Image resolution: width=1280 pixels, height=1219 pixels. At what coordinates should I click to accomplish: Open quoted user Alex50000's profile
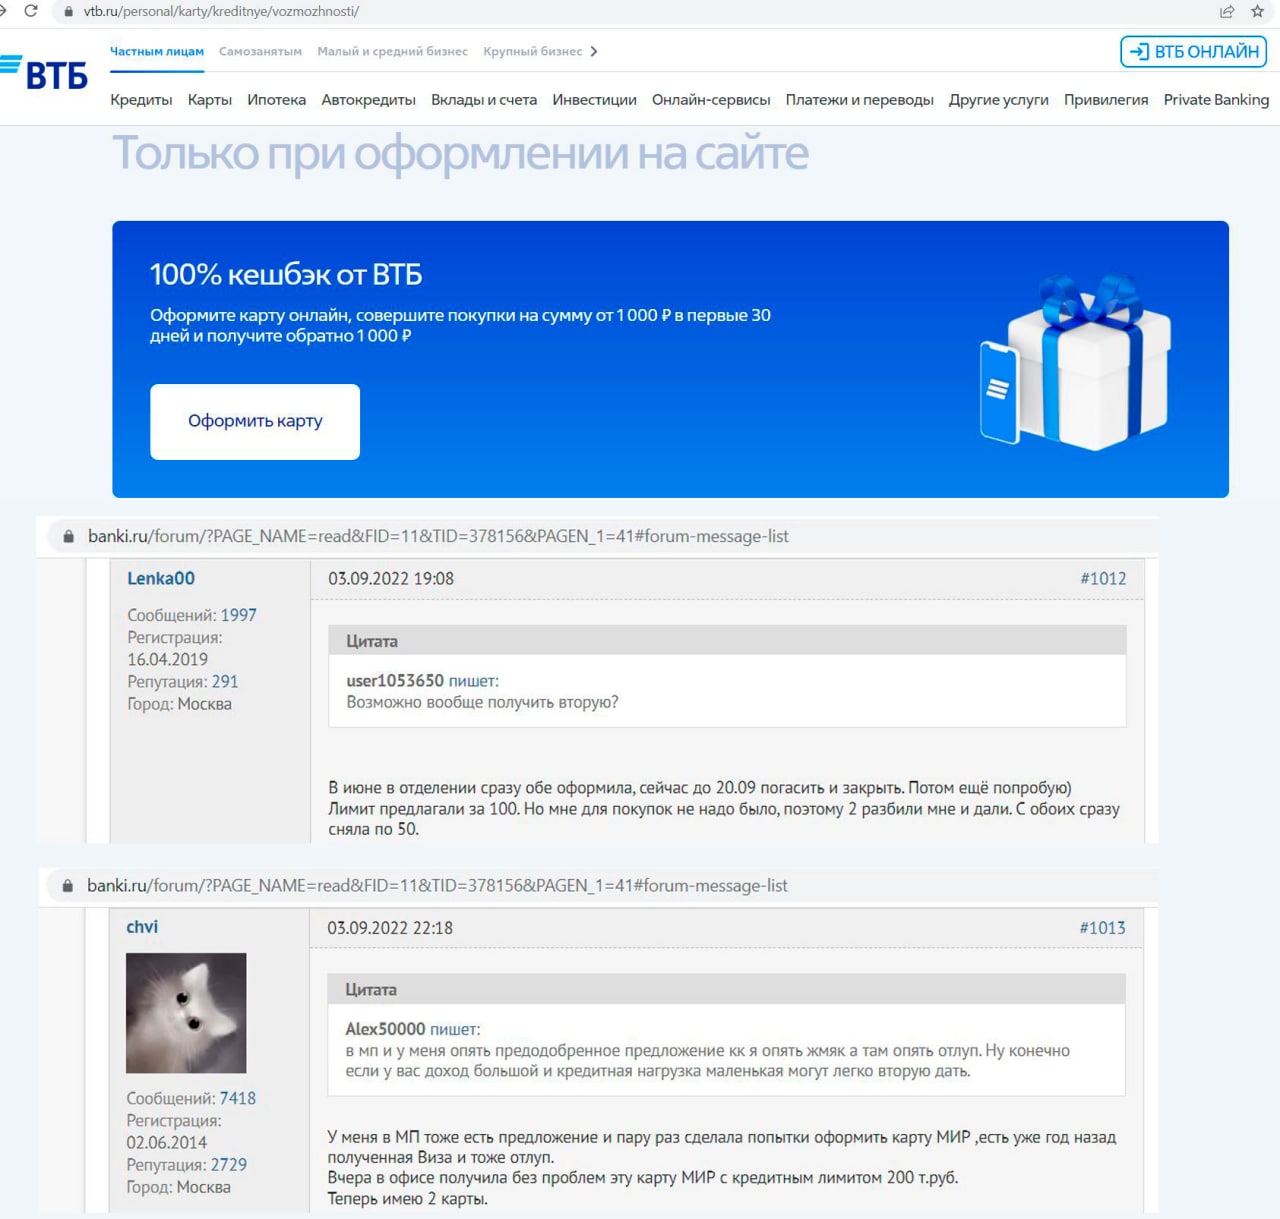pyautogui.click(x=385, y=1029)
